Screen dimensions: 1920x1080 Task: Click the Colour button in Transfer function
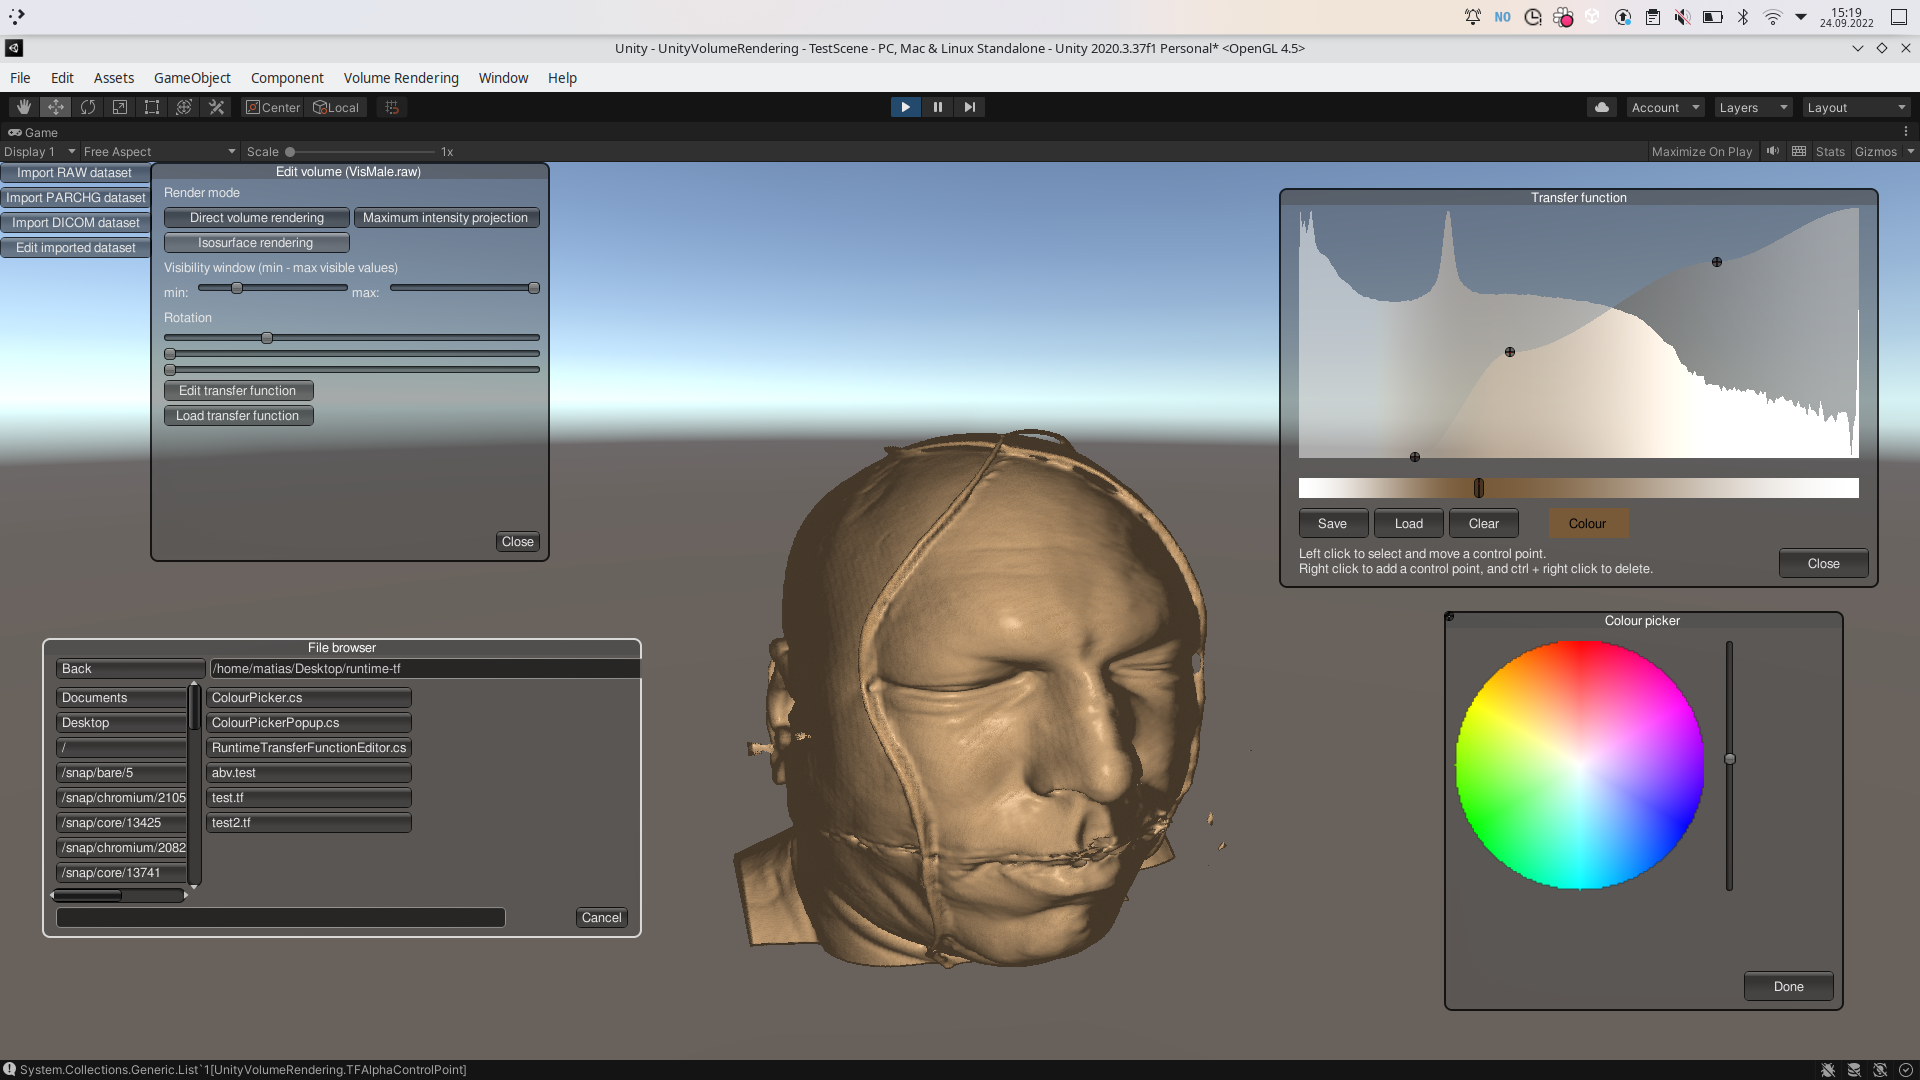pos(1587,524)
